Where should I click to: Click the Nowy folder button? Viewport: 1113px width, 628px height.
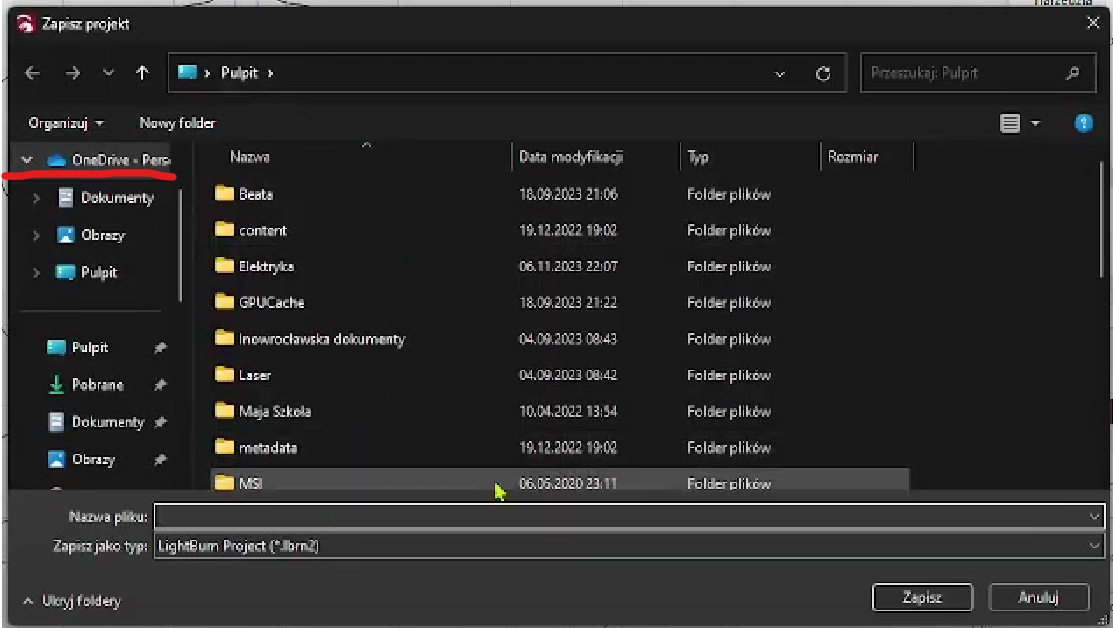pyautogui.click(x=177, y=123)
